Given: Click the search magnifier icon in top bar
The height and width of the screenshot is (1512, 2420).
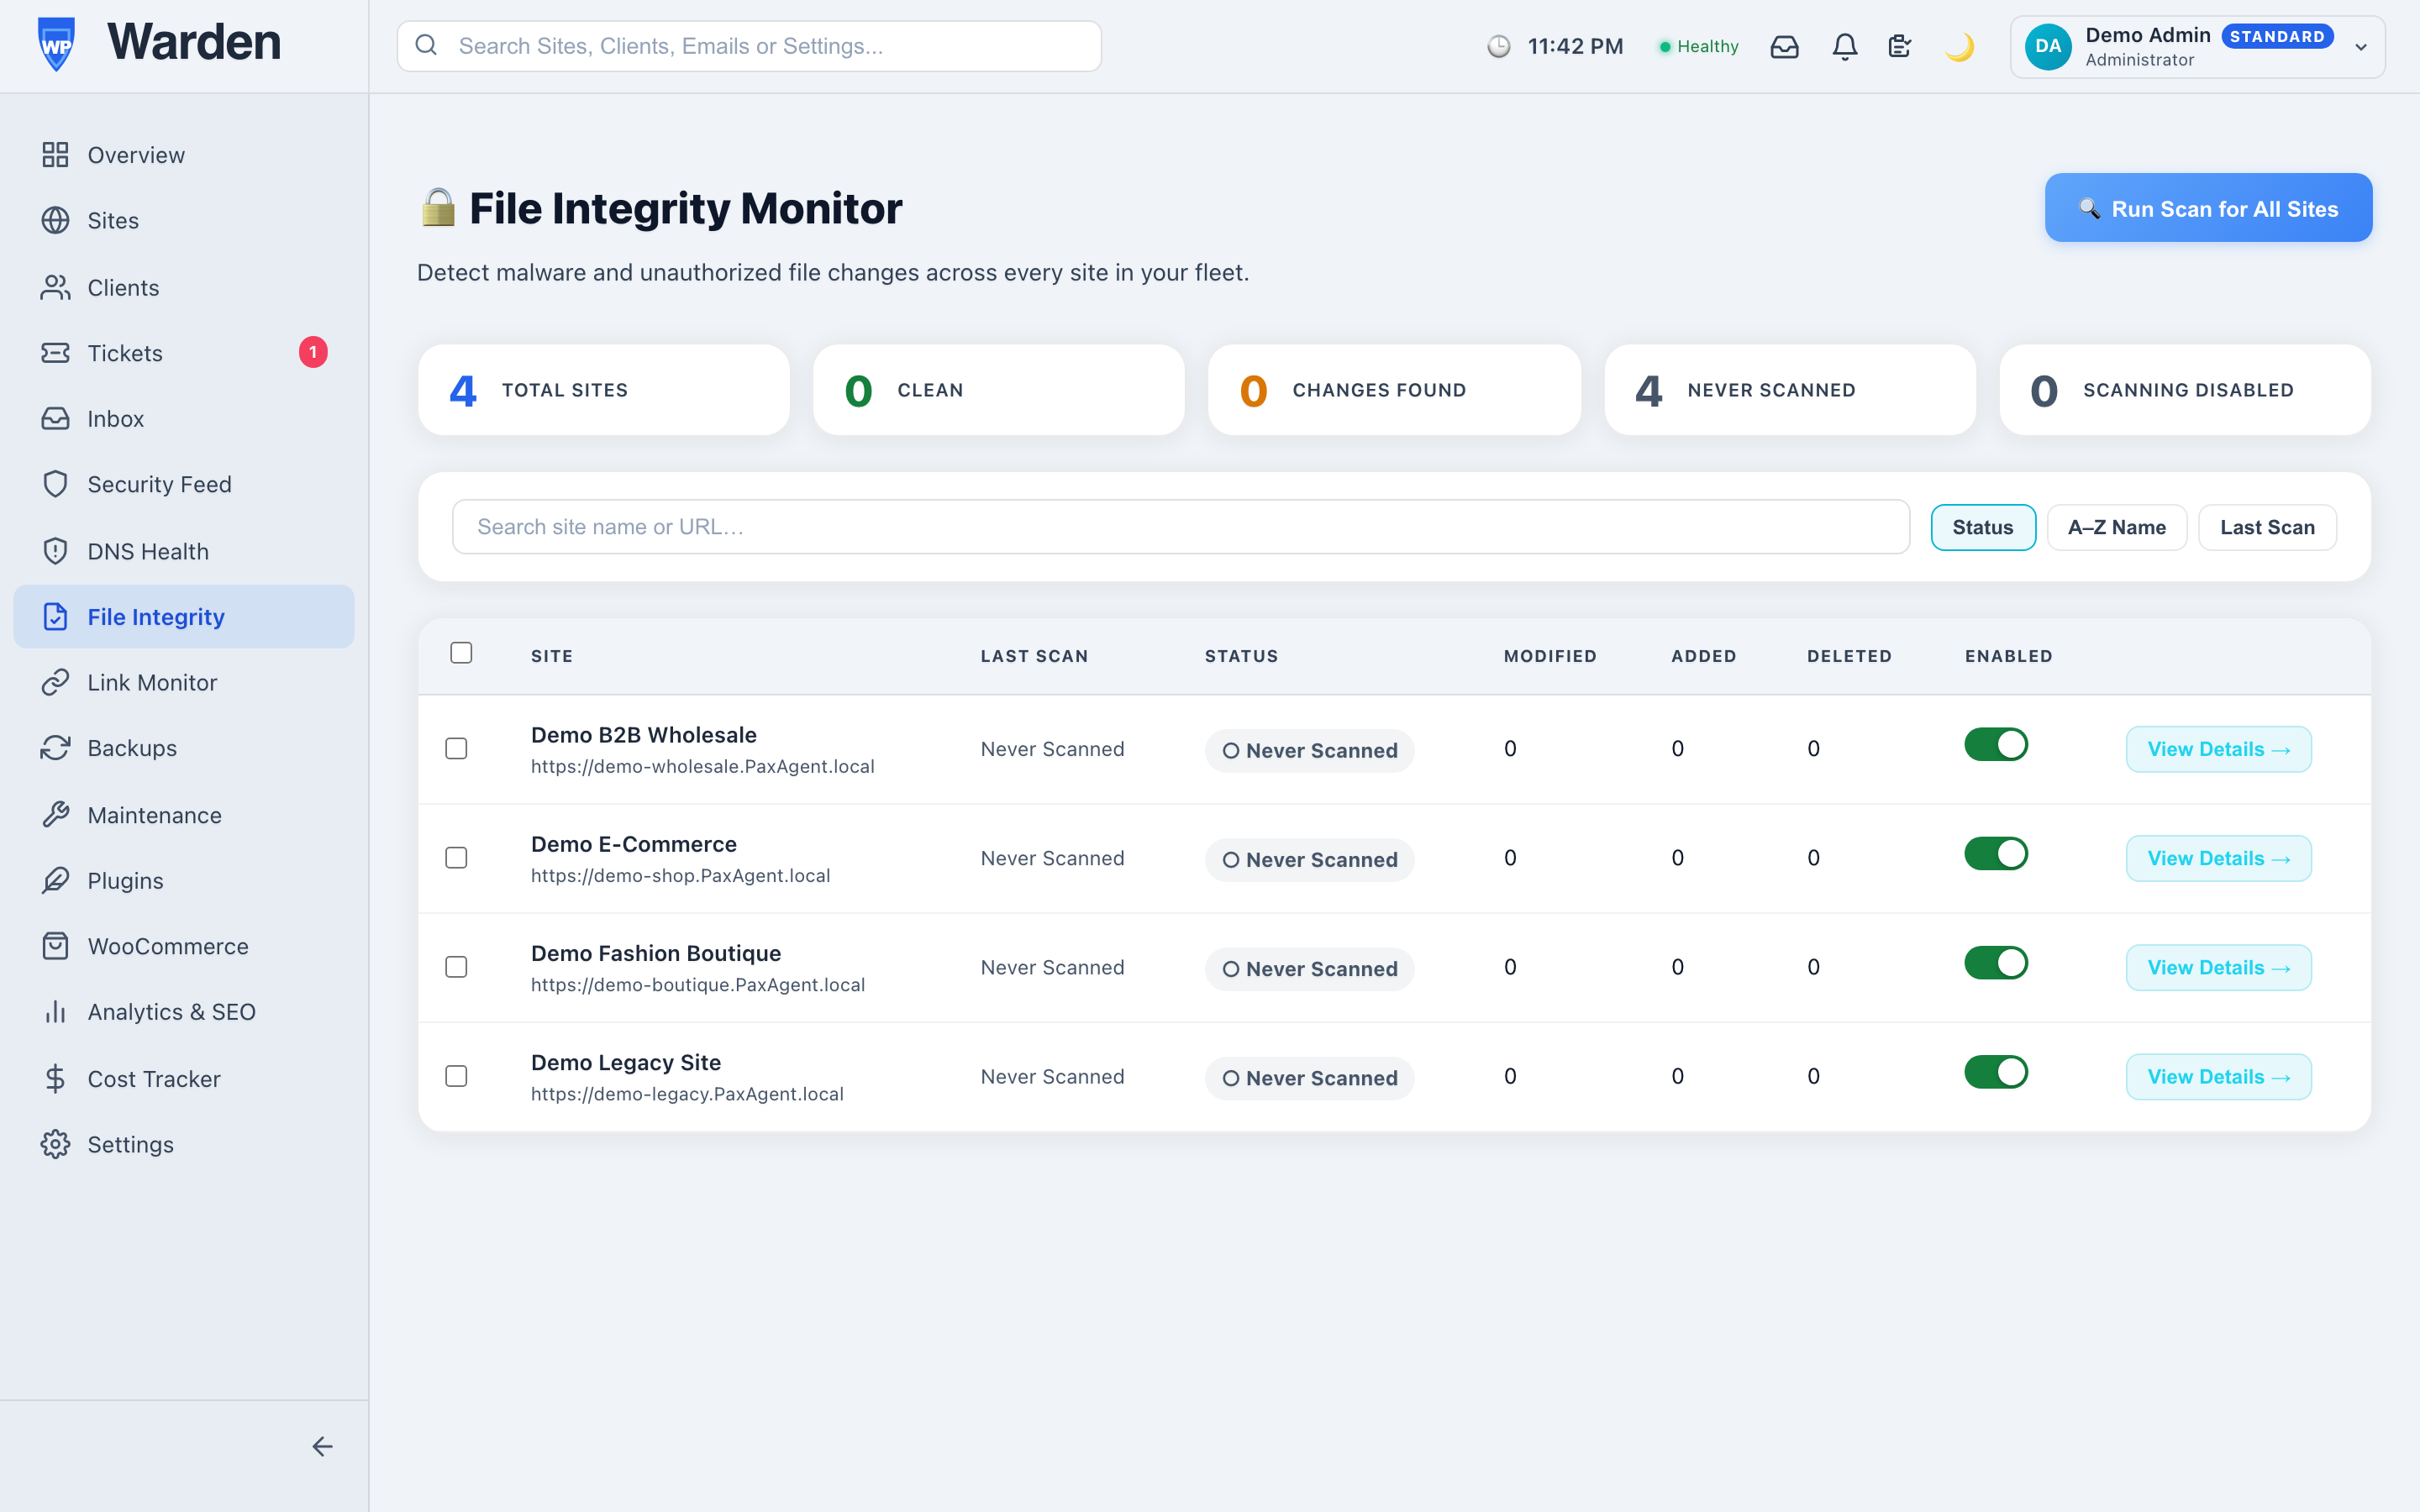Looking at the screenshot, I should pyautogui.click(x=426, y=45).
